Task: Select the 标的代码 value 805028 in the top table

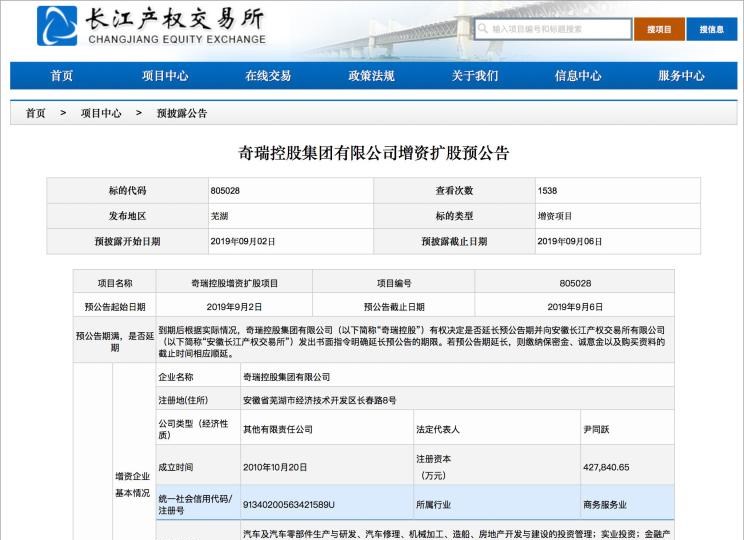Action: (x=225, y=191)
